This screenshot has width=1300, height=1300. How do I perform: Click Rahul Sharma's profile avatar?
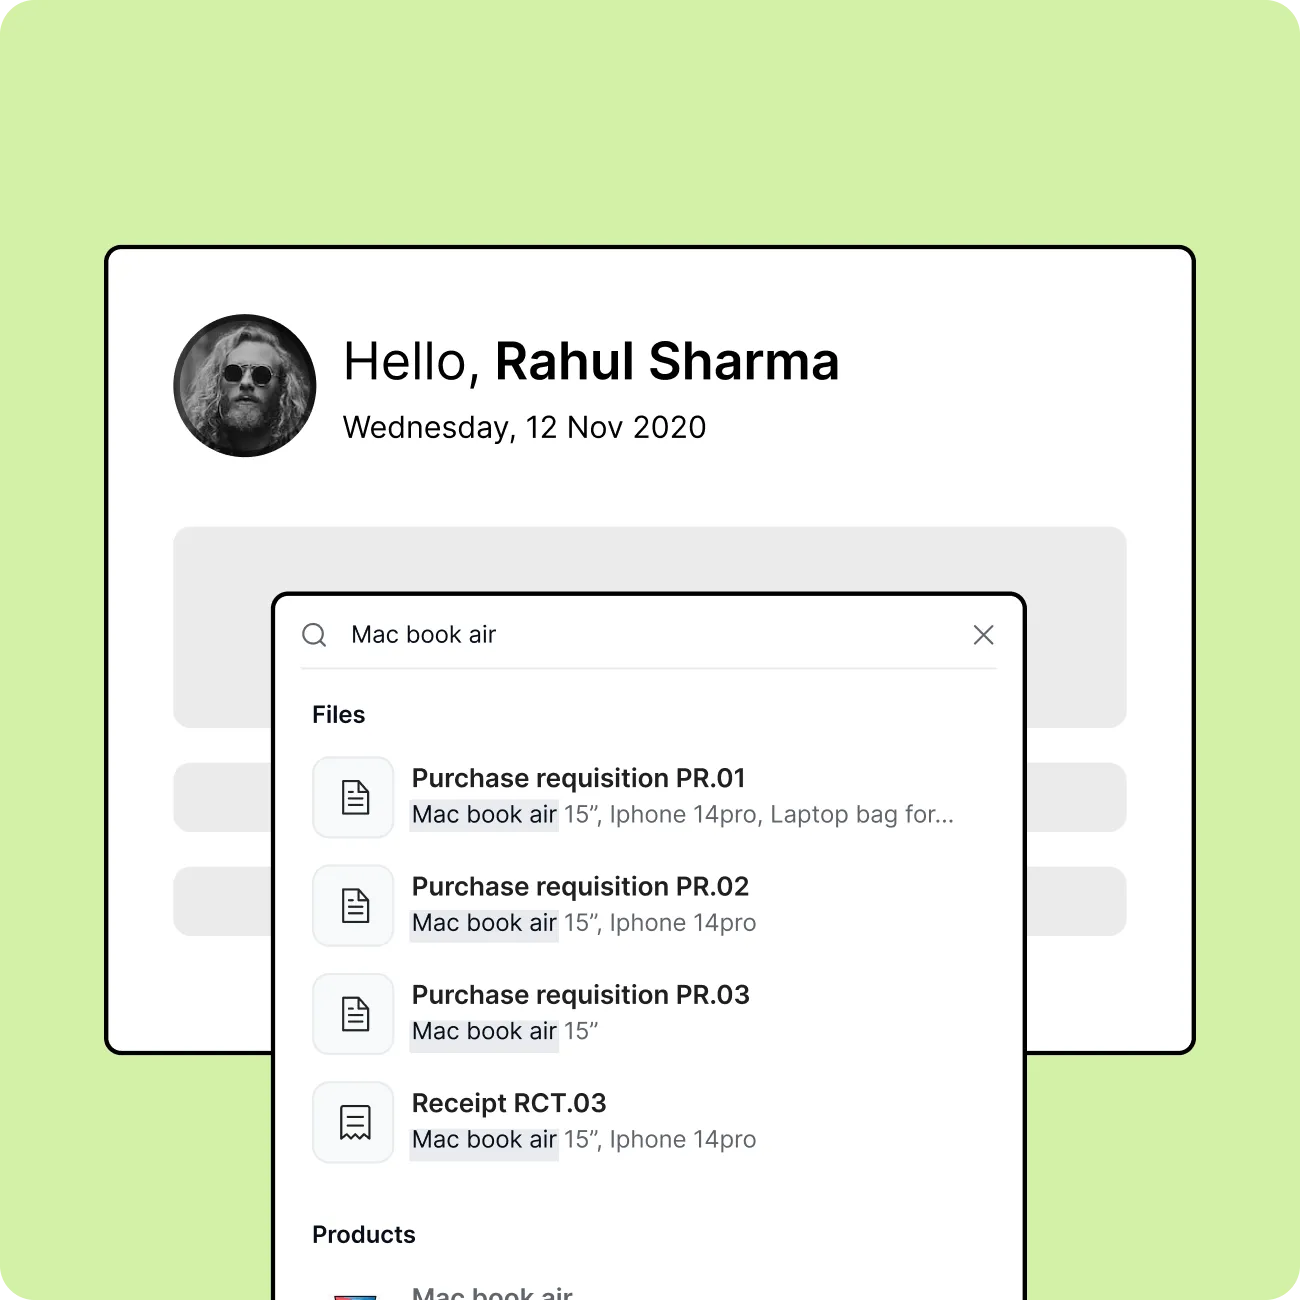pyautogui.click(x=245, y=386)
